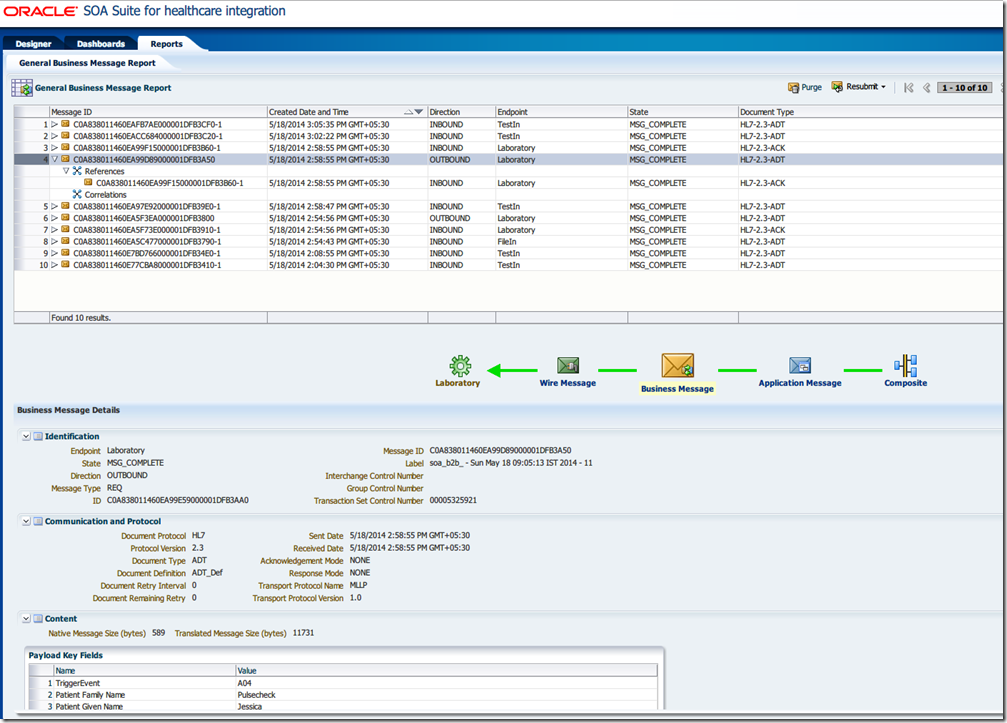Click envelope icon of row 10 message
Viewport: 1007px width, 723px height.
click(x=65, y=264)
